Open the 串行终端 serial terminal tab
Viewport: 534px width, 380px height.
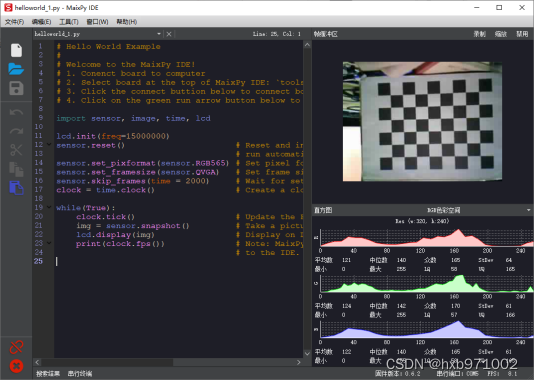tap(80, 374)
